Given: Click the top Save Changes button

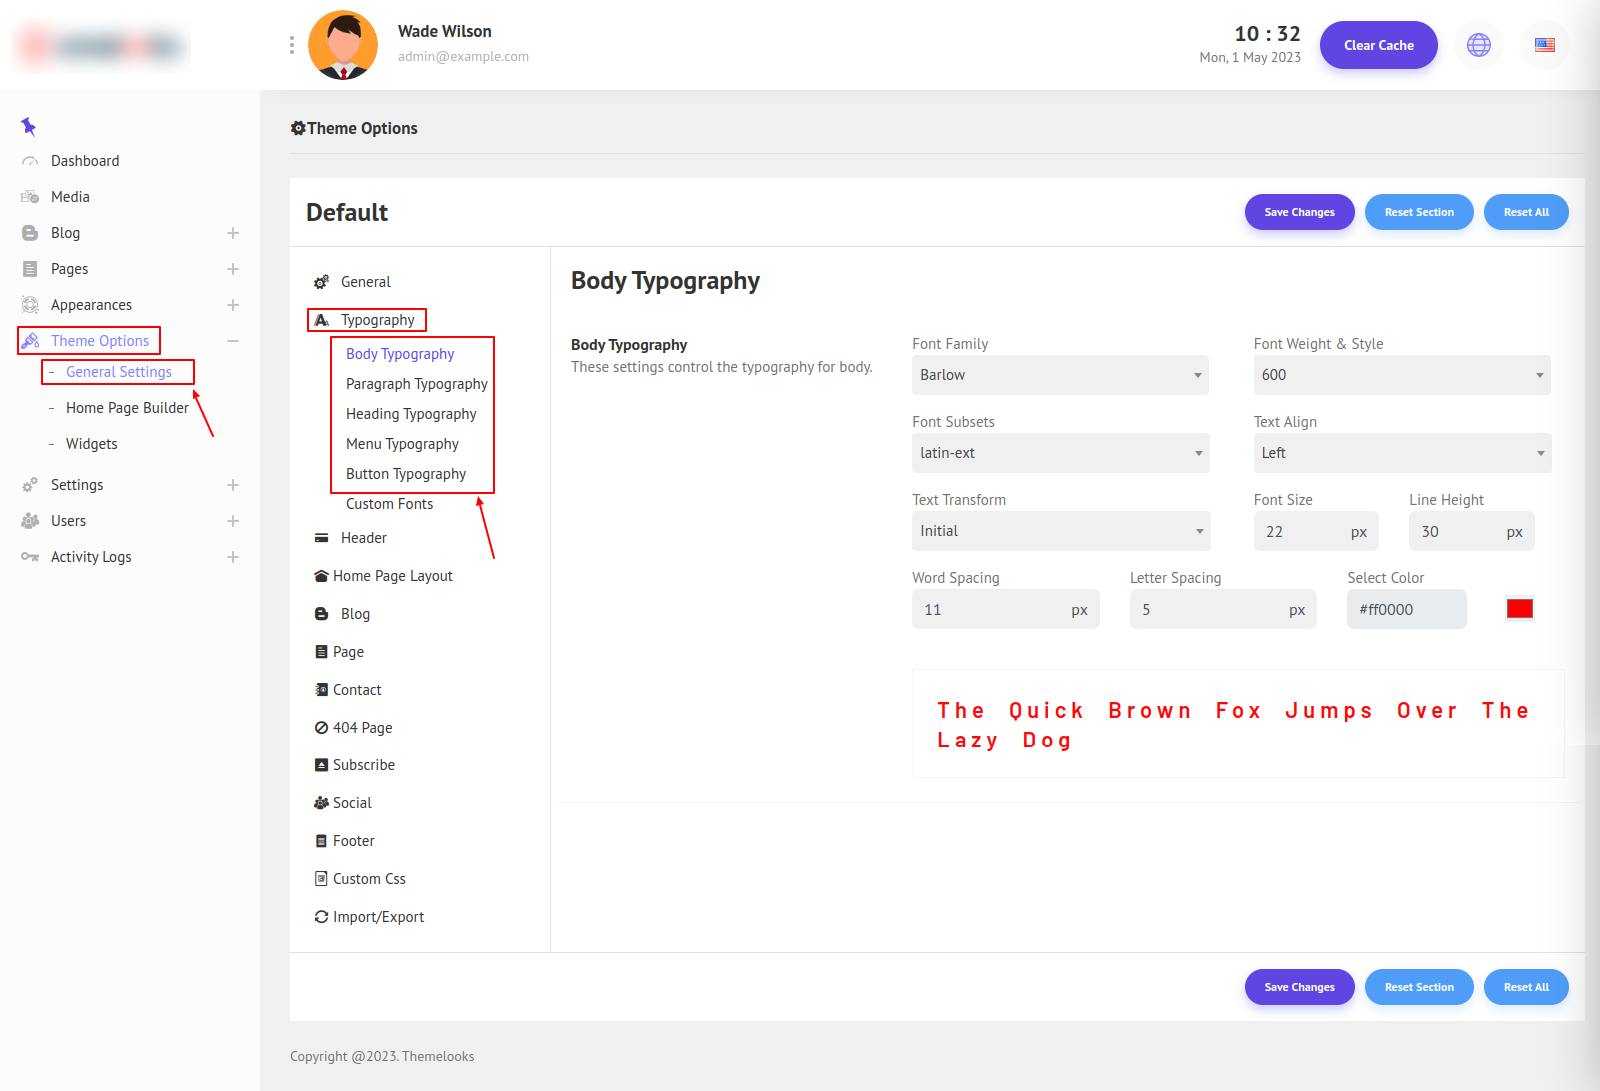Looking at the screenshot, I should [x=1299, y=212].
